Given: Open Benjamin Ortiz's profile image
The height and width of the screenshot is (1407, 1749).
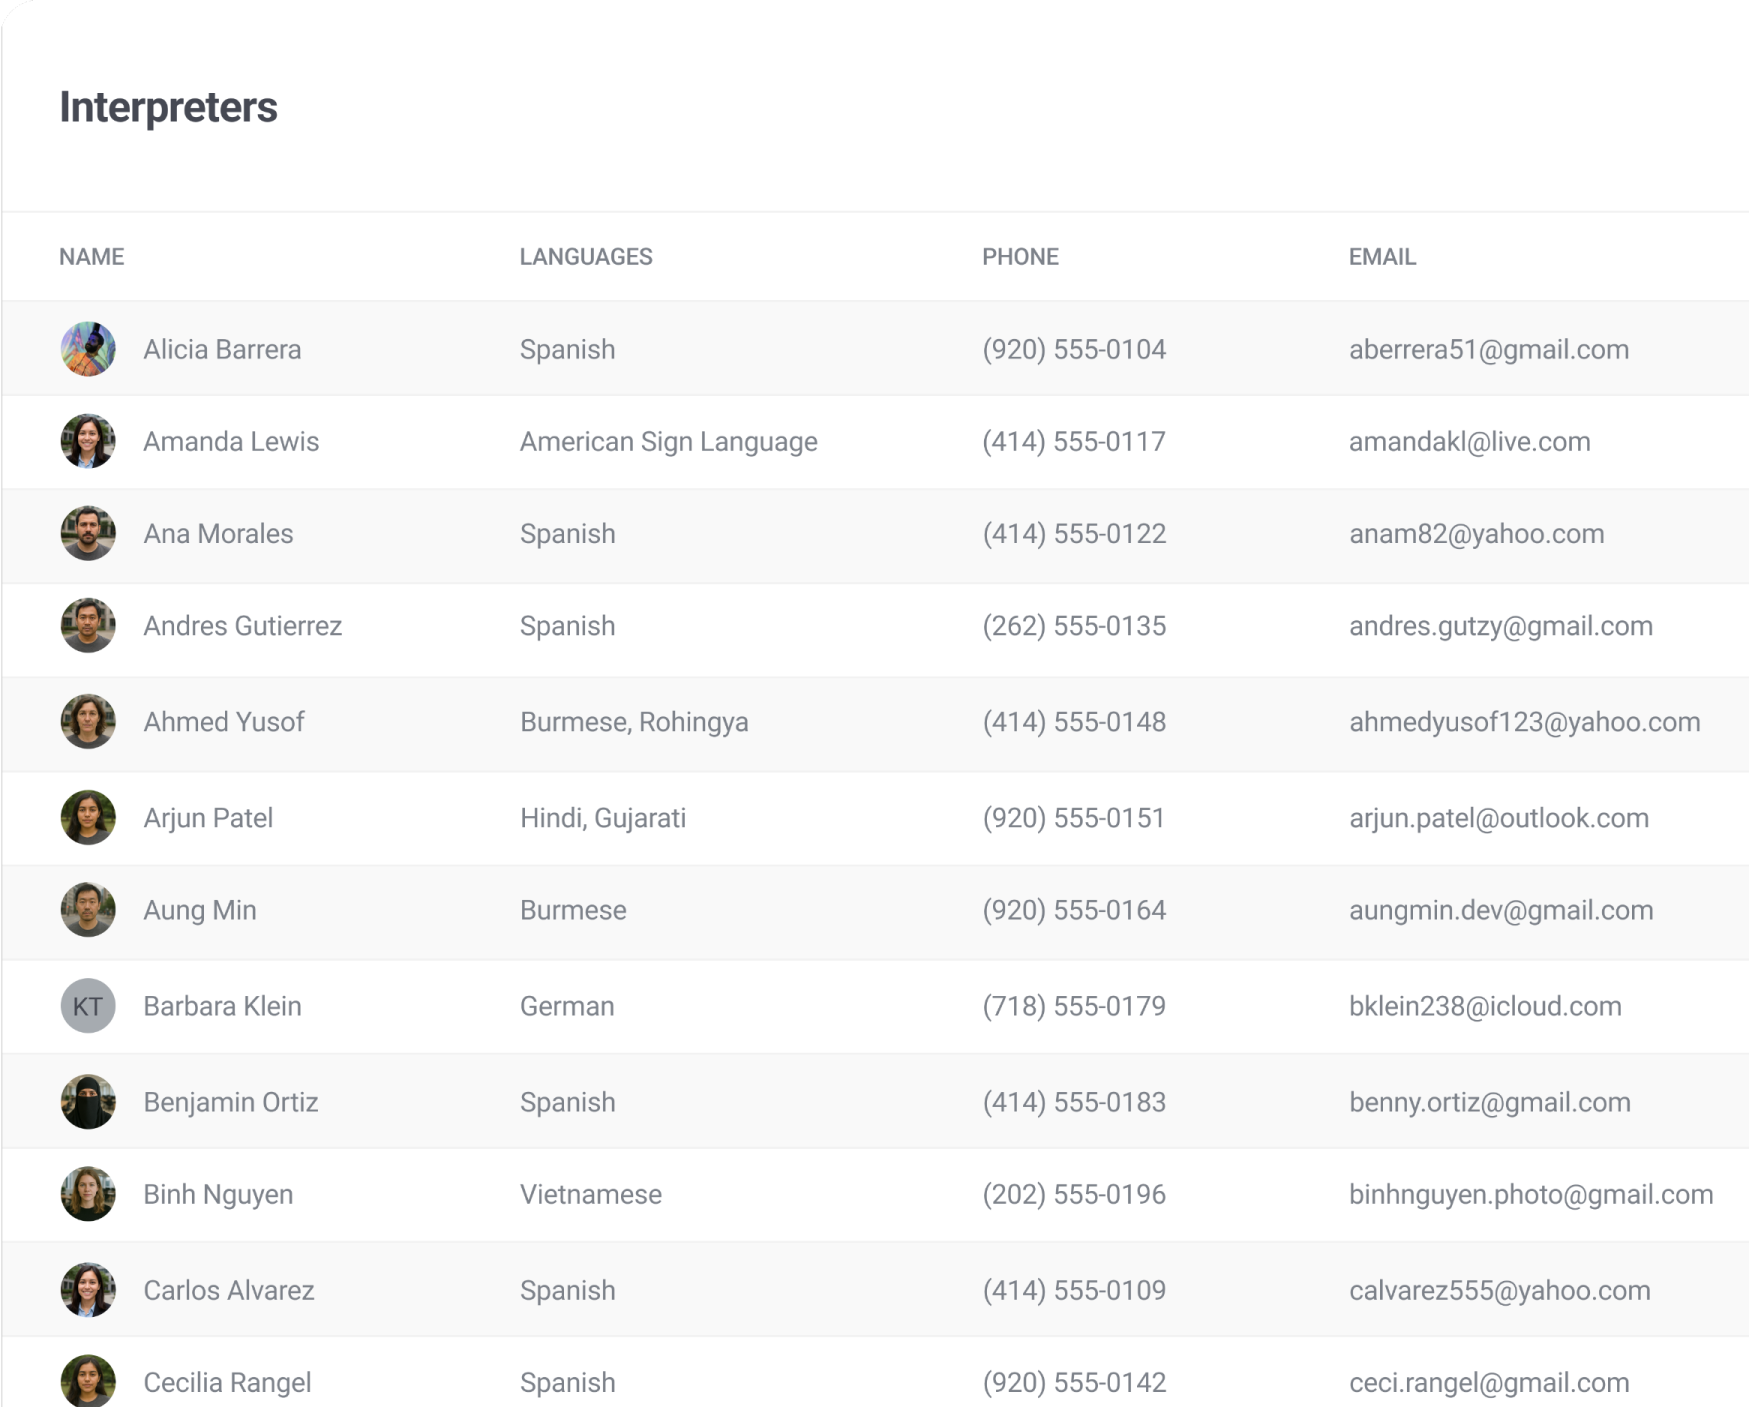Looking at the screenshot, I should (88, 1101).
